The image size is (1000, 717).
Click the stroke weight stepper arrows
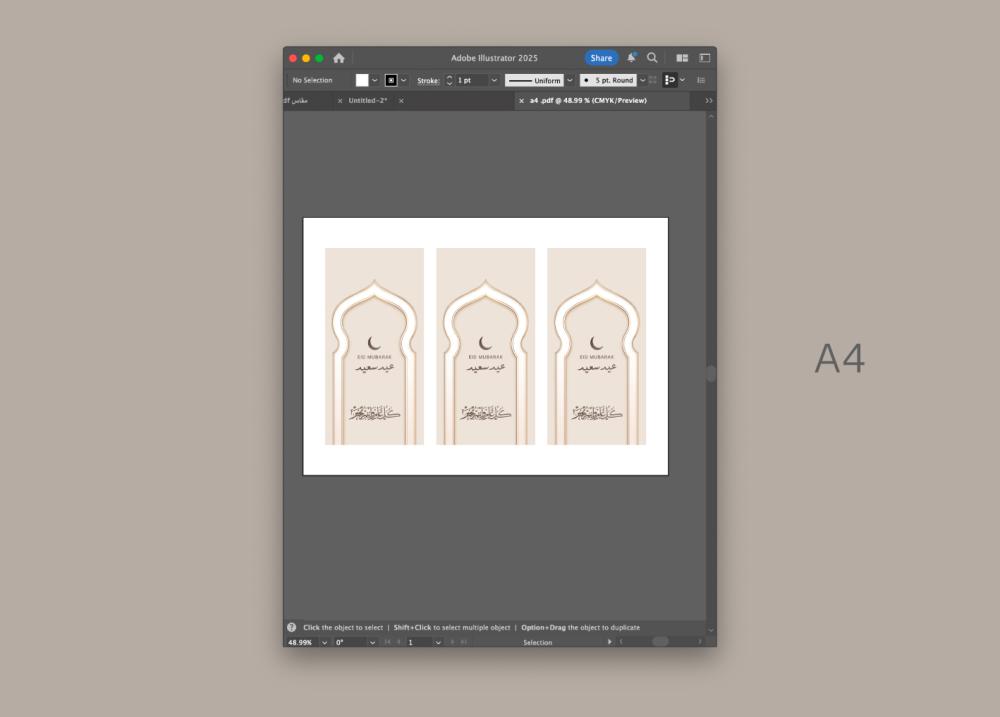pyautogui.click(x=449, y=80)
